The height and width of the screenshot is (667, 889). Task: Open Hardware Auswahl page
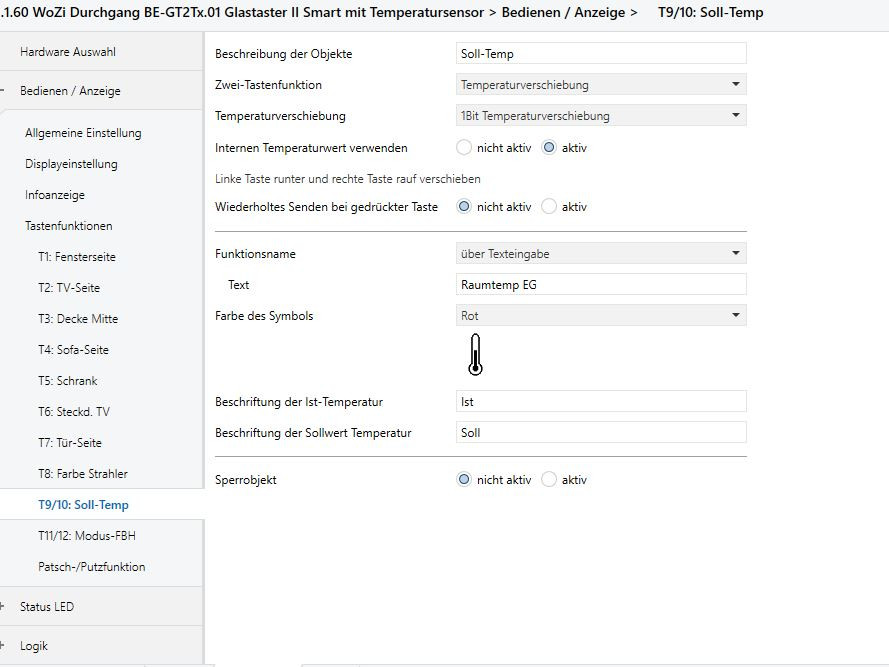tap(60, 51)
